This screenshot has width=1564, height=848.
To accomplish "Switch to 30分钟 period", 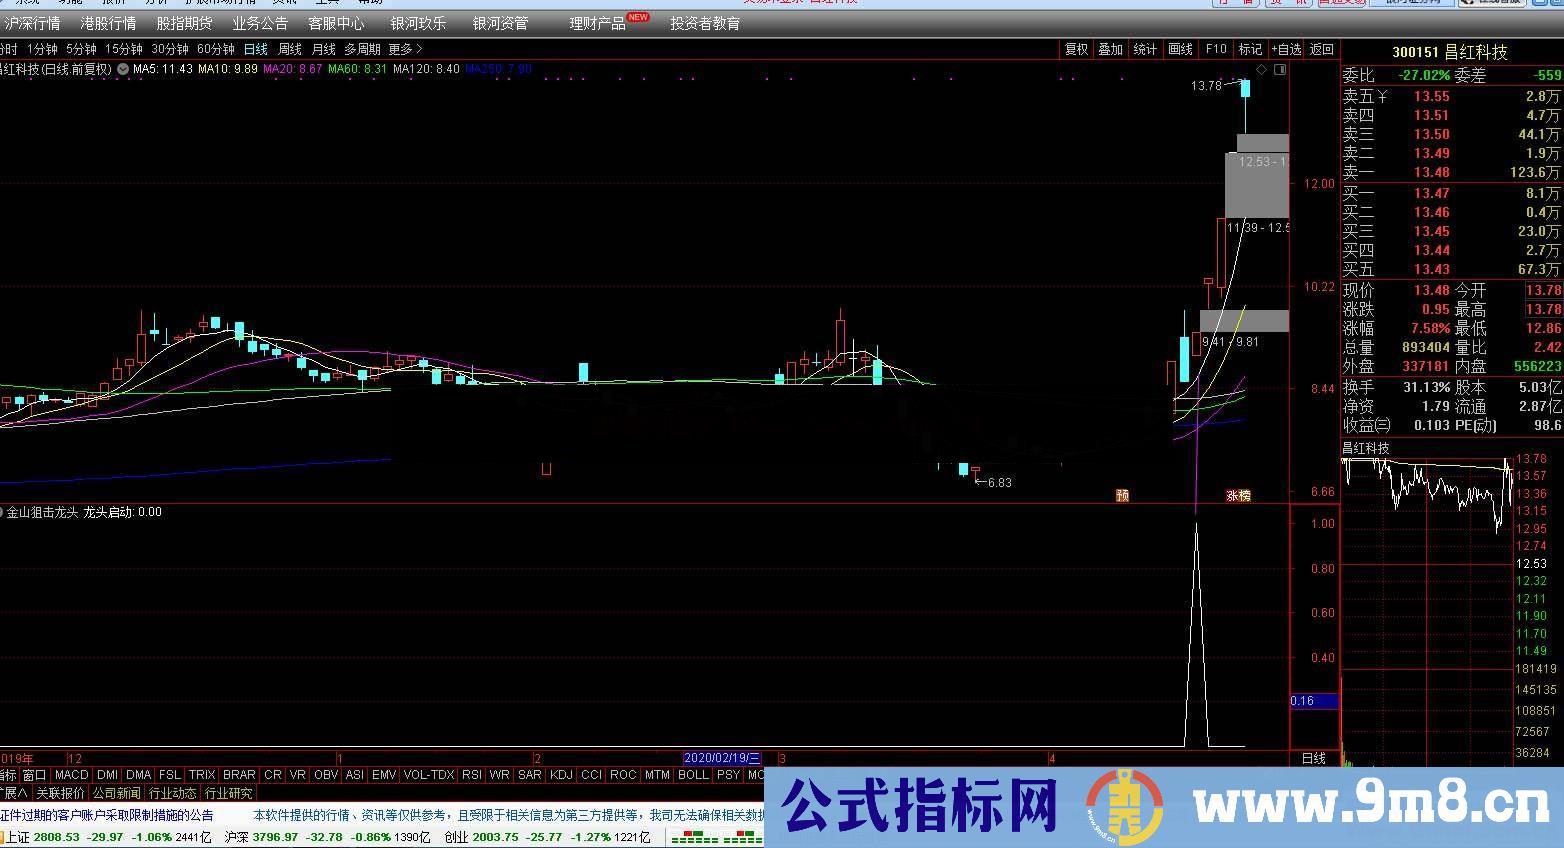I will 170,49.
